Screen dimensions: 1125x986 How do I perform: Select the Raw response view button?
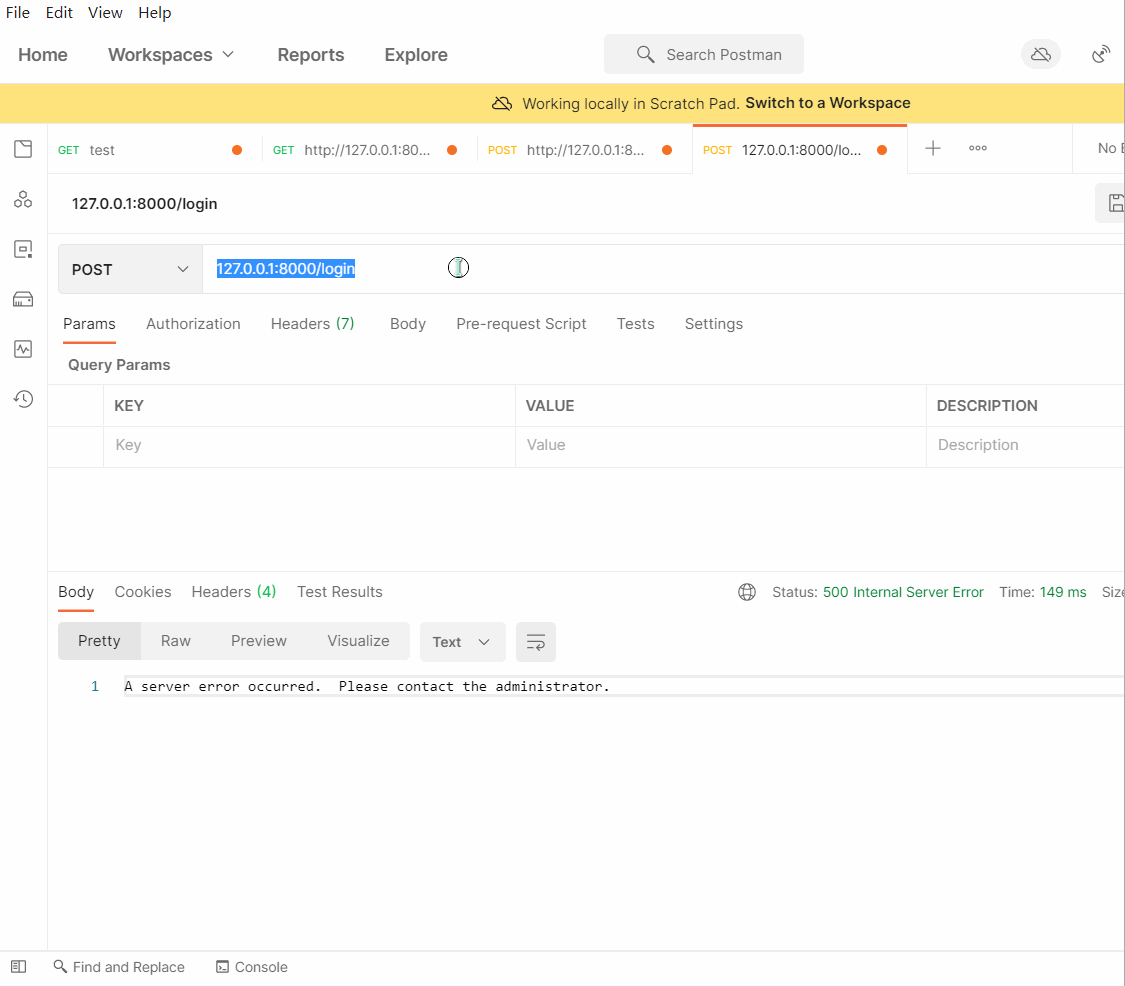tap(176, 641)
